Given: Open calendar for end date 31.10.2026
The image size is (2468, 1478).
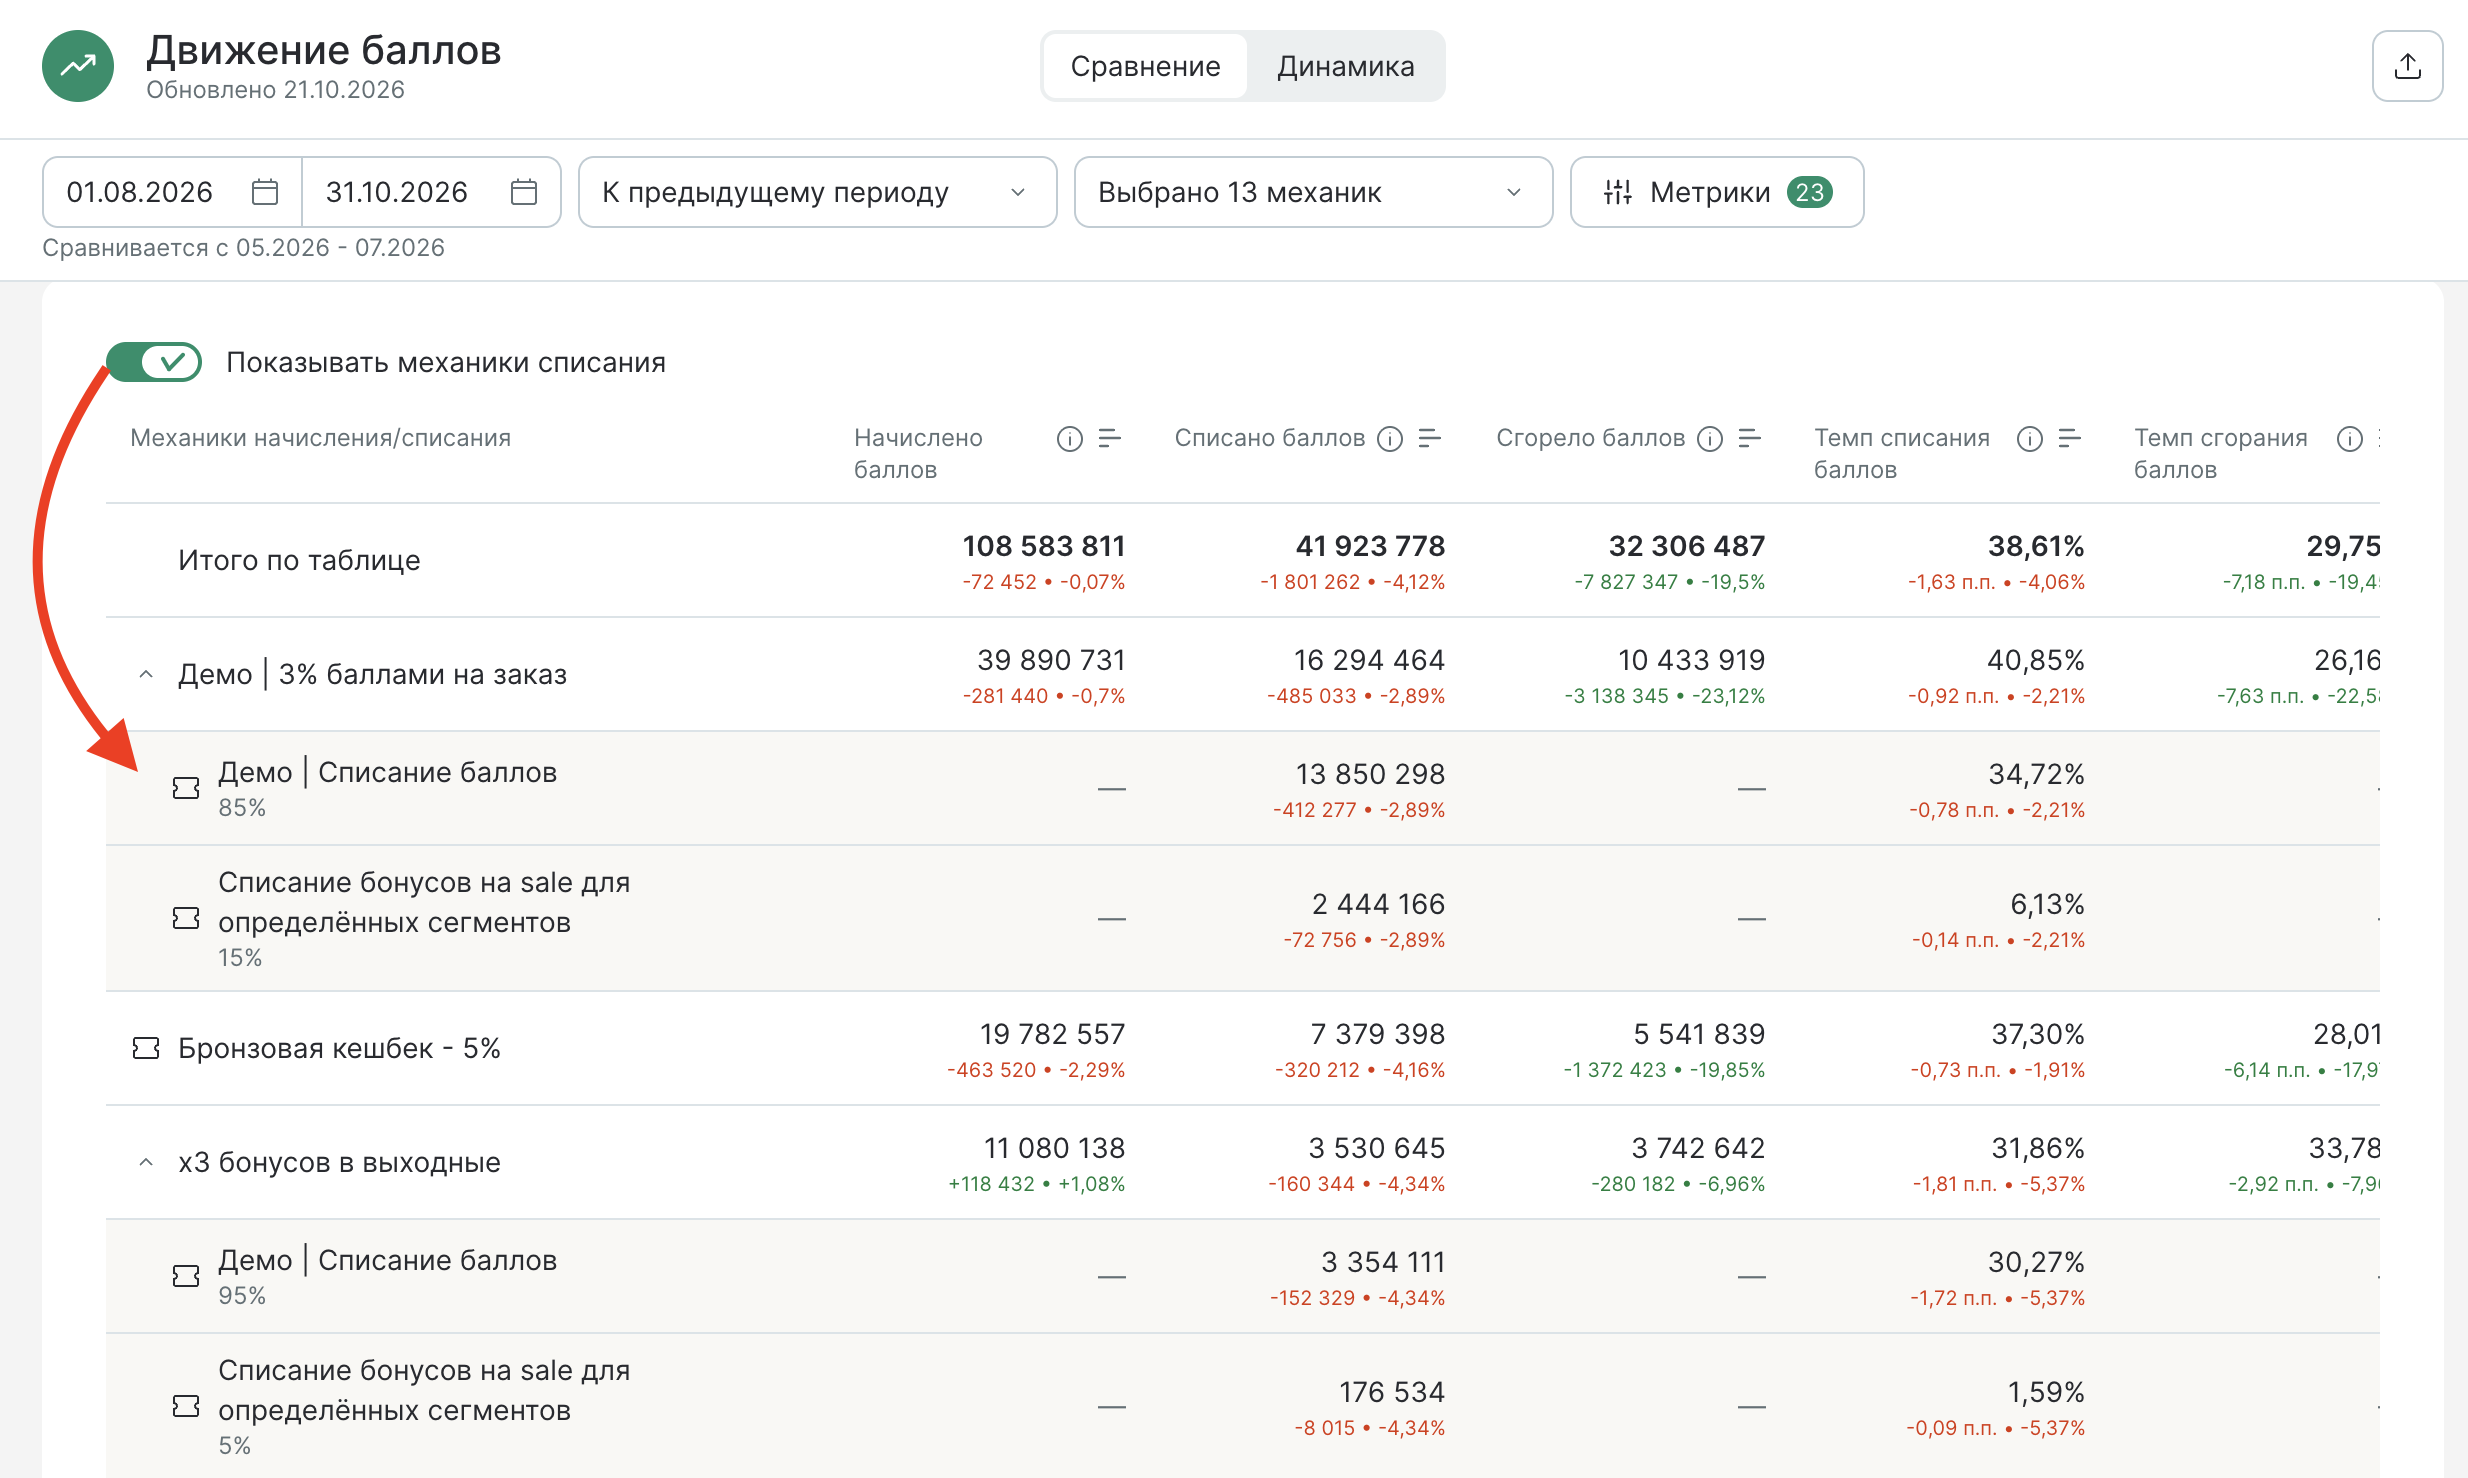Looking at the screenshot, I should pos(524,192).
